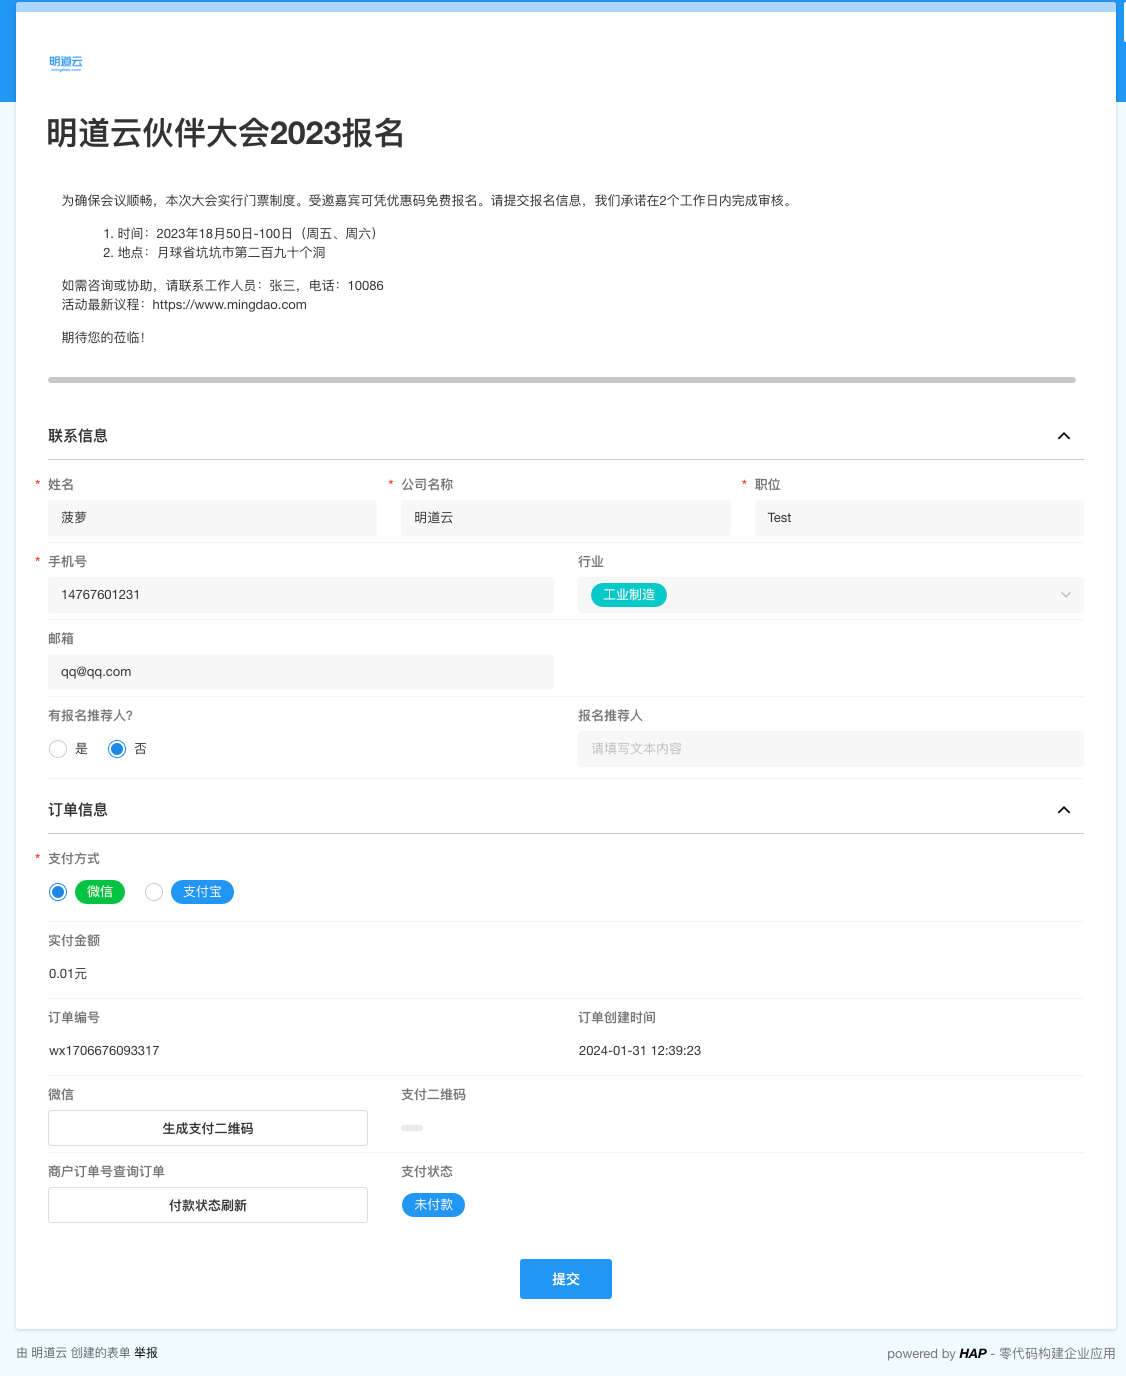Click the 联系信息 section heading
This screenshot has width=1126, height=1376.
pos(78,436)
